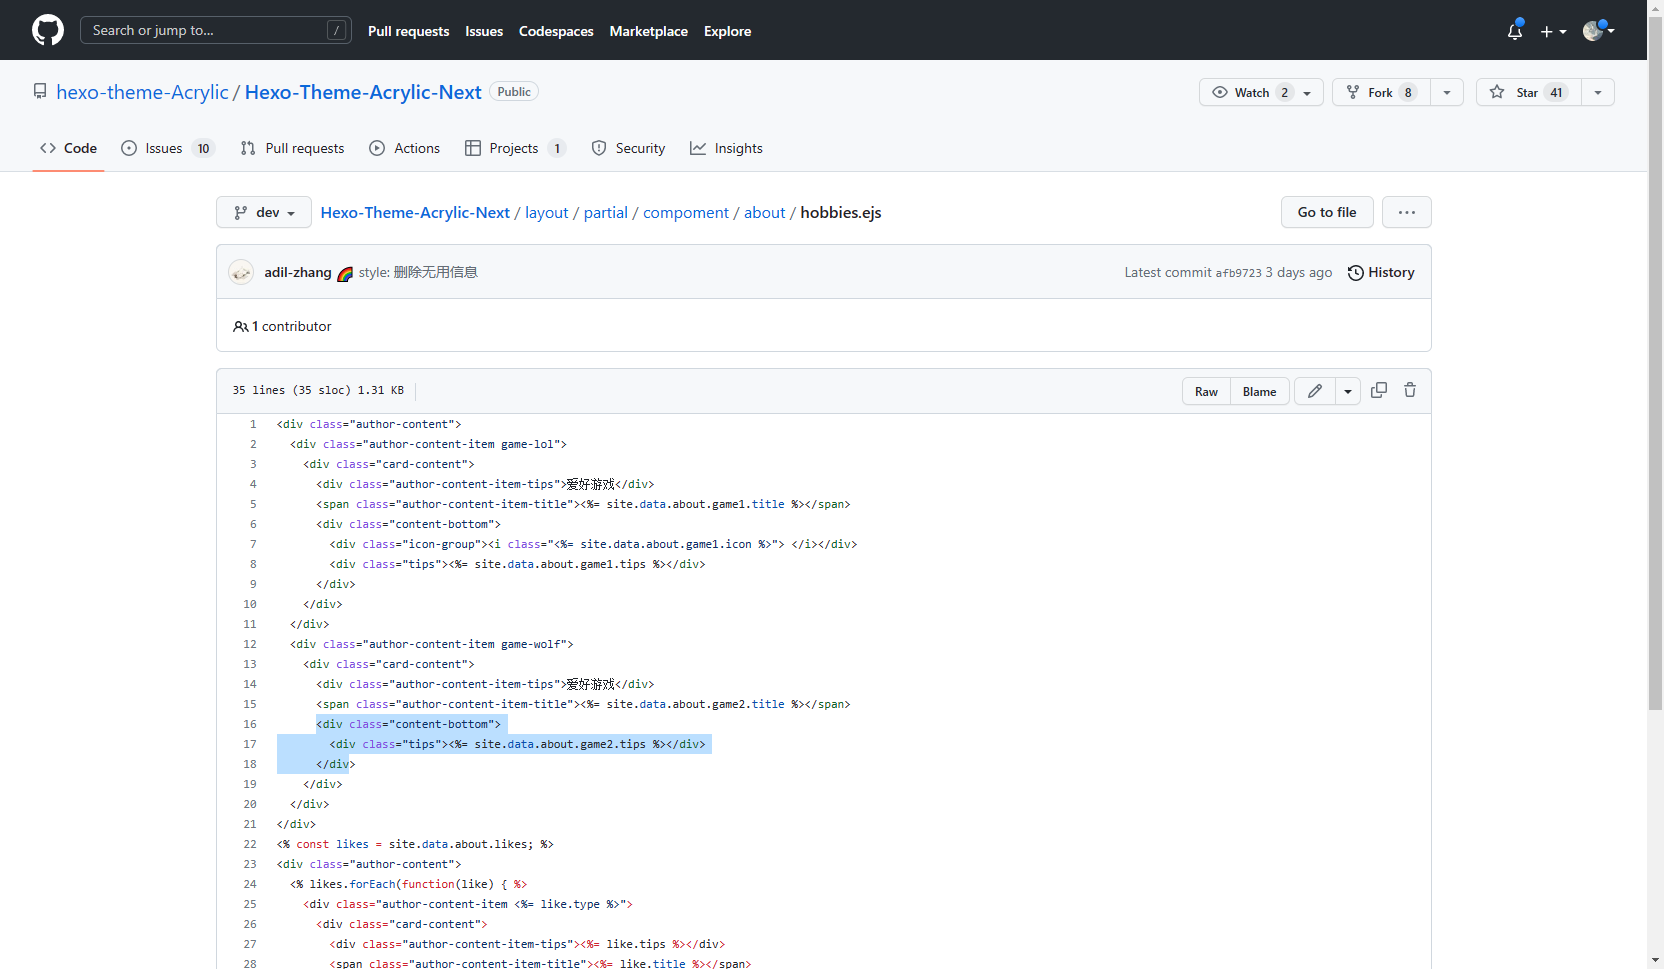Go to partial folder in breadcrumb

coord(606,212)
